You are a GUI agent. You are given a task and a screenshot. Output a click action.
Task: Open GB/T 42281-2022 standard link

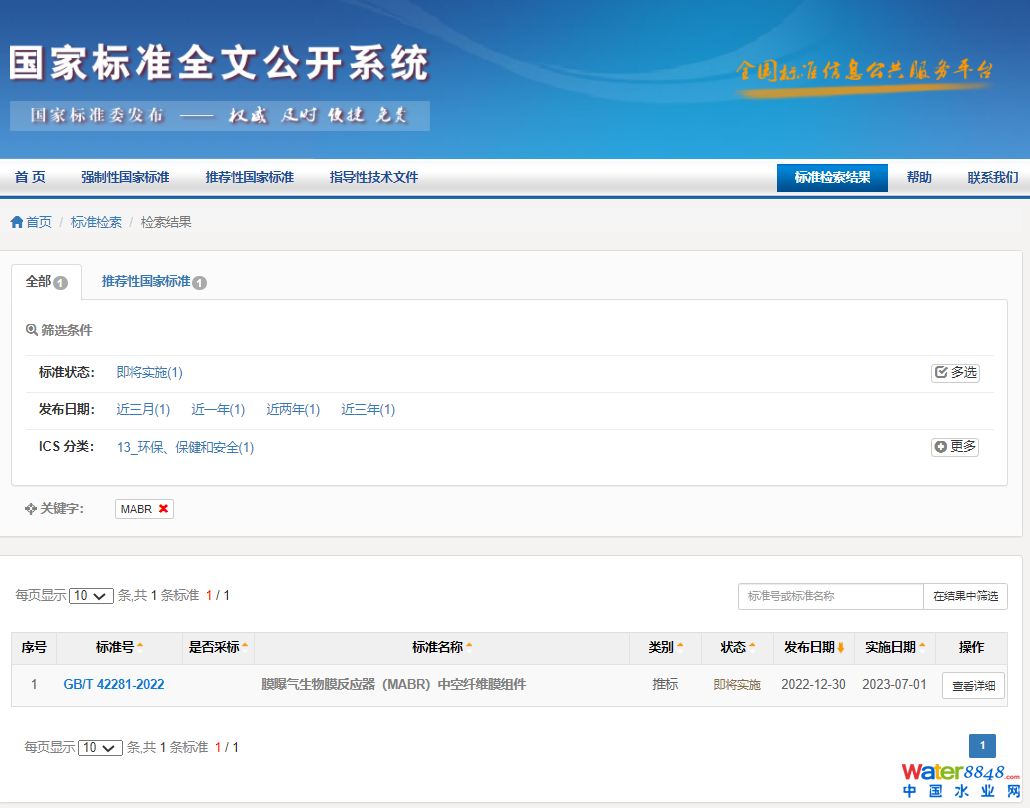pos(114,685)
